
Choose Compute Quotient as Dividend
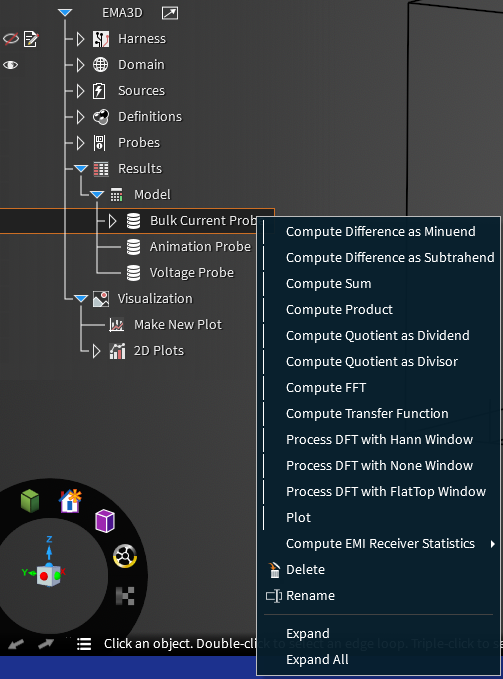[380, 336]
